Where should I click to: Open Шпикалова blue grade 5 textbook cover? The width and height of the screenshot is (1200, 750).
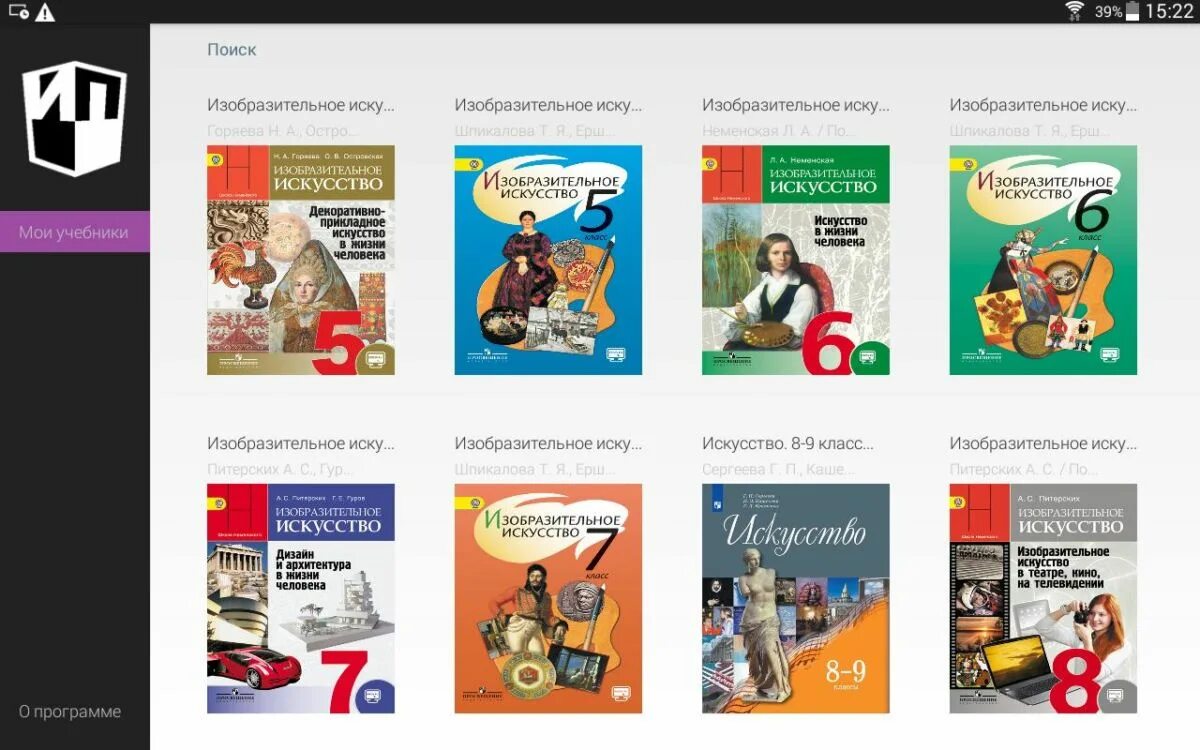(548, 260)
